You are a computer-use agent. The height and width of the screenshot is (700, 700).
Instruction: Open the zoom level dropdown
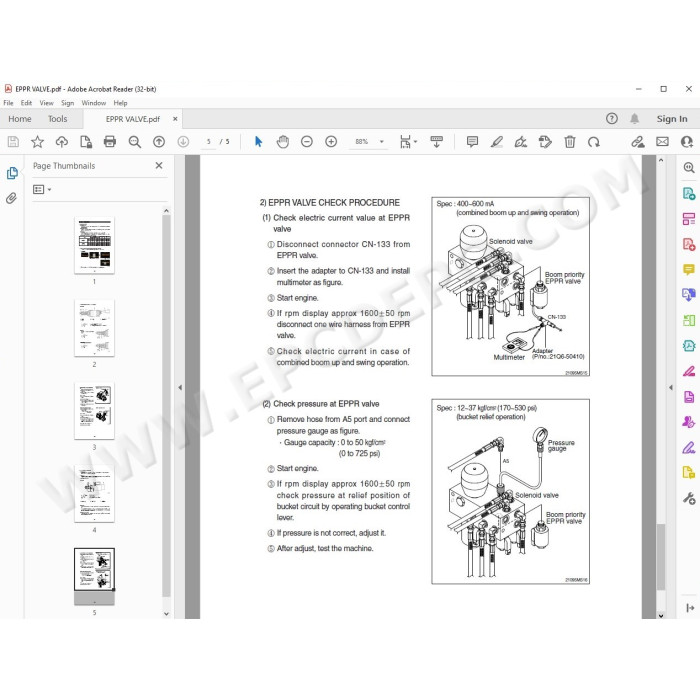(x=382, y=142)
